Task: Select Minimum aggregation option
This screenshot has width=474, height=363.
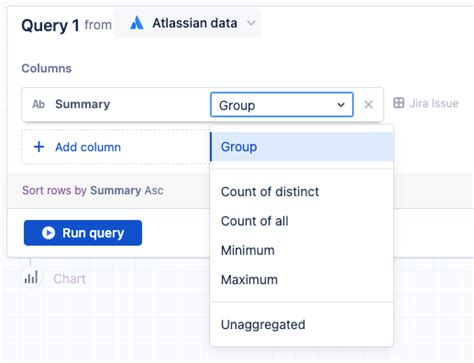Action: [x=302, y=250]
